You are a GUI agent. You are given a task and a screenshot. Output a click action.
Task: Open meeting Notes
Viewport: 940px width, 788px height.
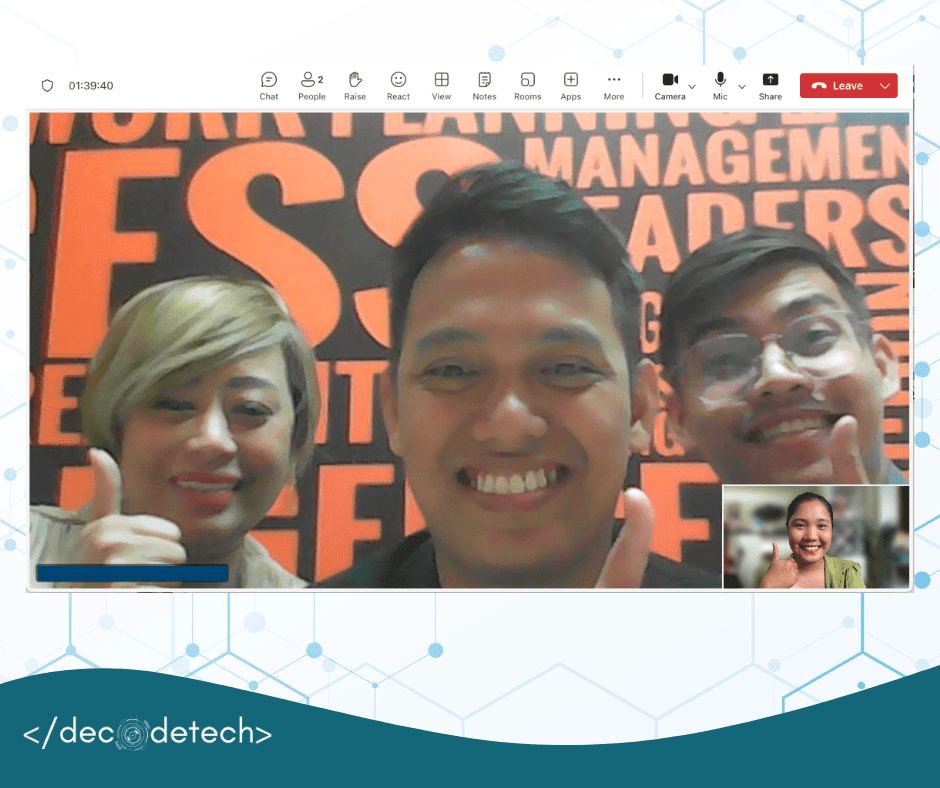click(x=484, y=85)
